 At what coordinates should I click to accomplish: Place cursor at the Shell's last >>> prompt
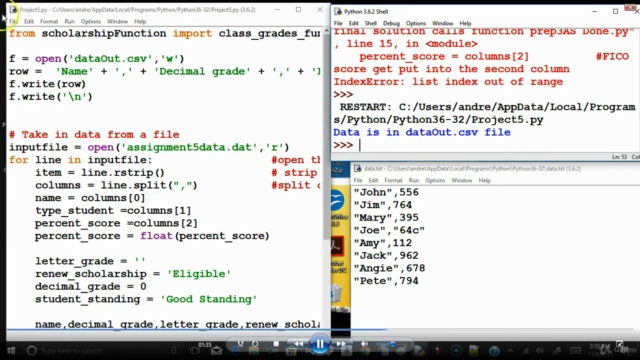[360, 145]
